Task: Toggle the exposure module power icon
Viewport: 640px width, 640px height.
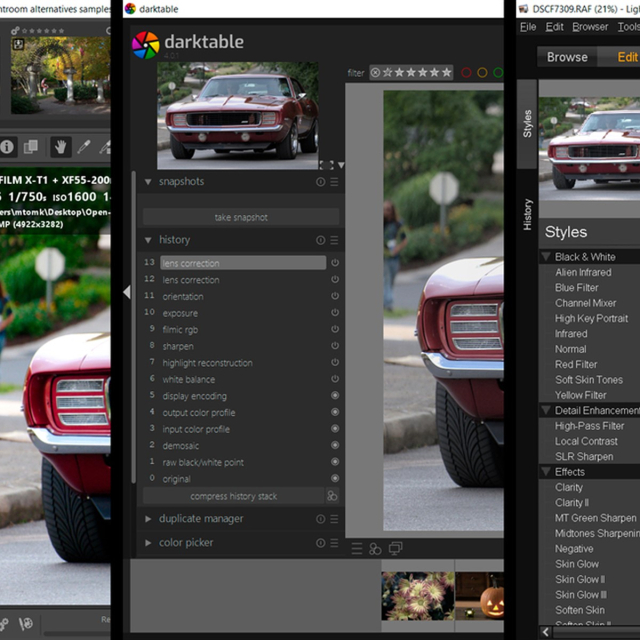Action: click(x=334, y=313)
